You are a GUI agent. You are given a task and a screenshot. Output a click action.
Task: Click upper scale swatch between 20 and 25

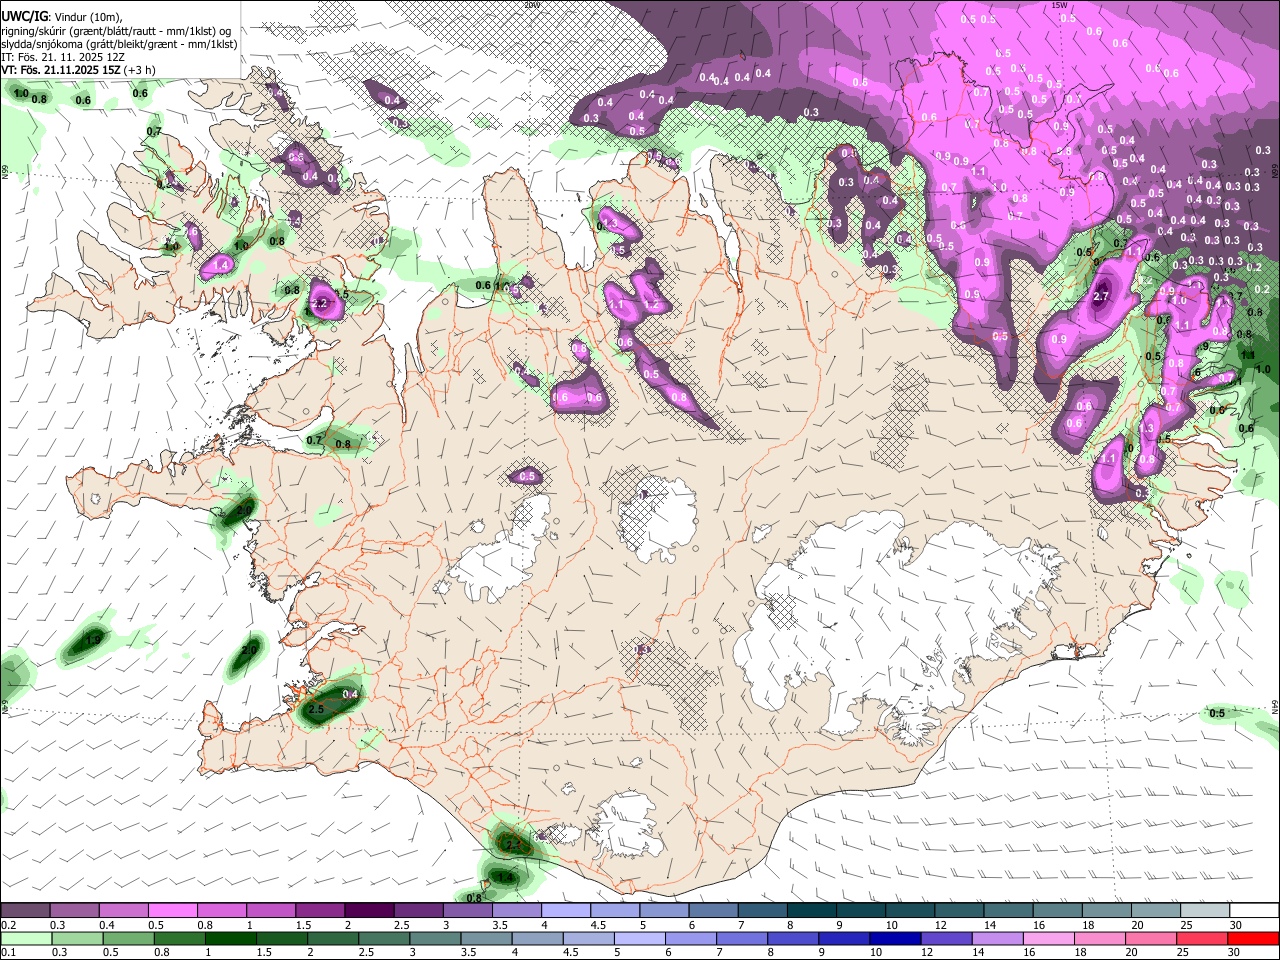pos(1156,910)
